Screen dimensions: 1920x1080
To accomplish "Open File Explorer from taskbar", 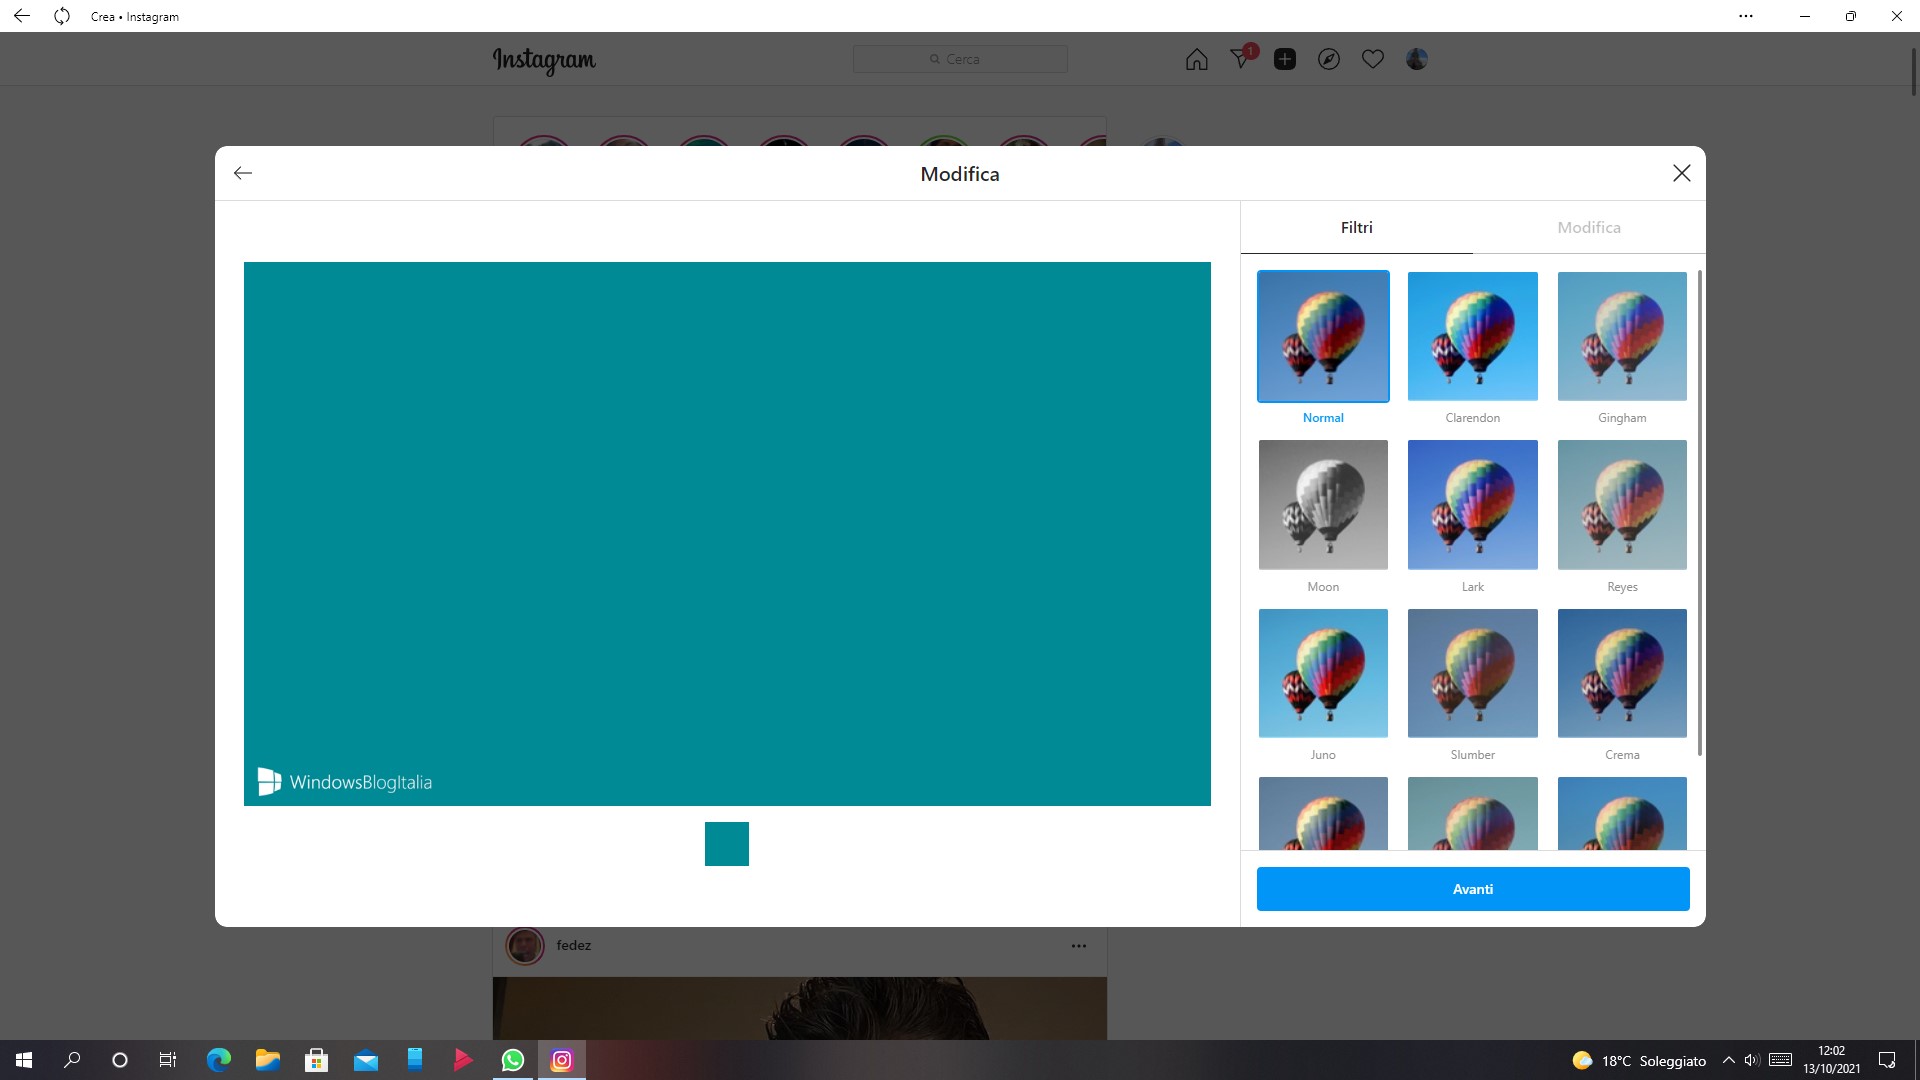I will (x=267, y=1060).
